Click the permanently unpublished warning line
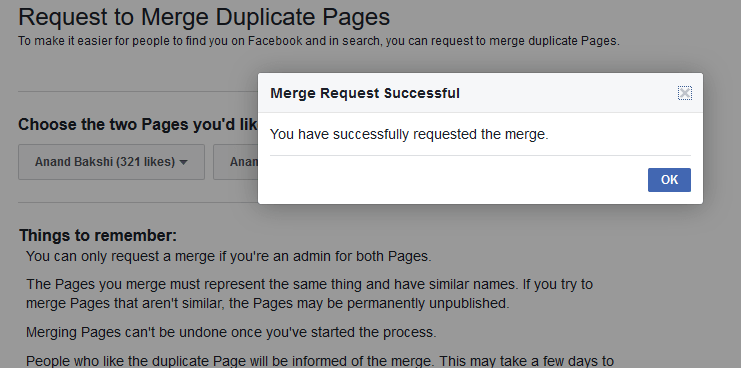Image resolution: width=741 pixels, height=368 pixels. coord(267,303)
